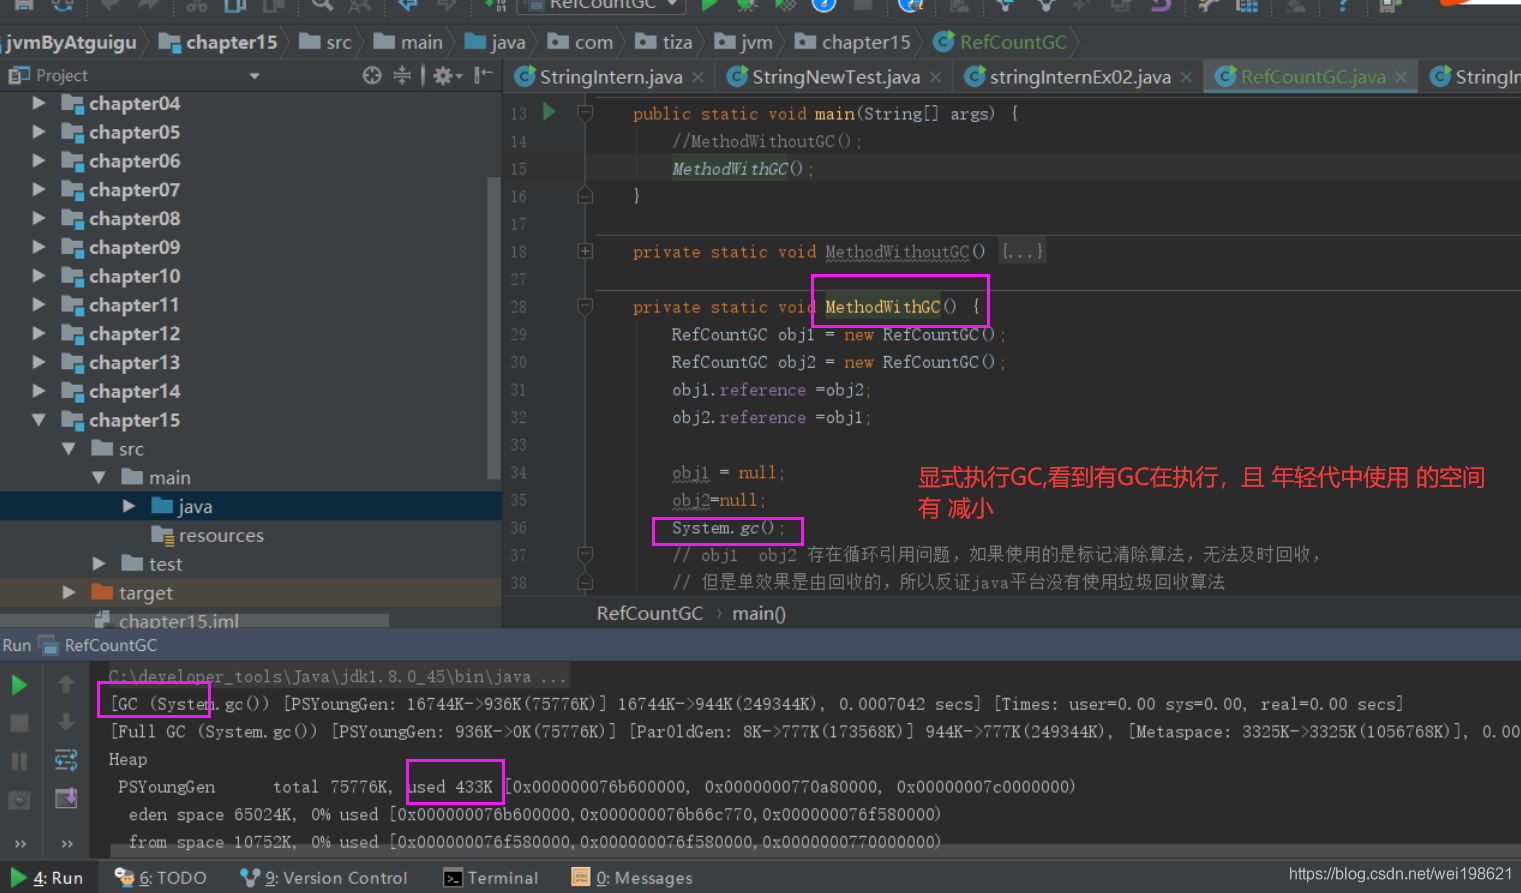Click the com package breadcrumb
Viewport: 1521px width, 893px height.
(x=580, y=42)
